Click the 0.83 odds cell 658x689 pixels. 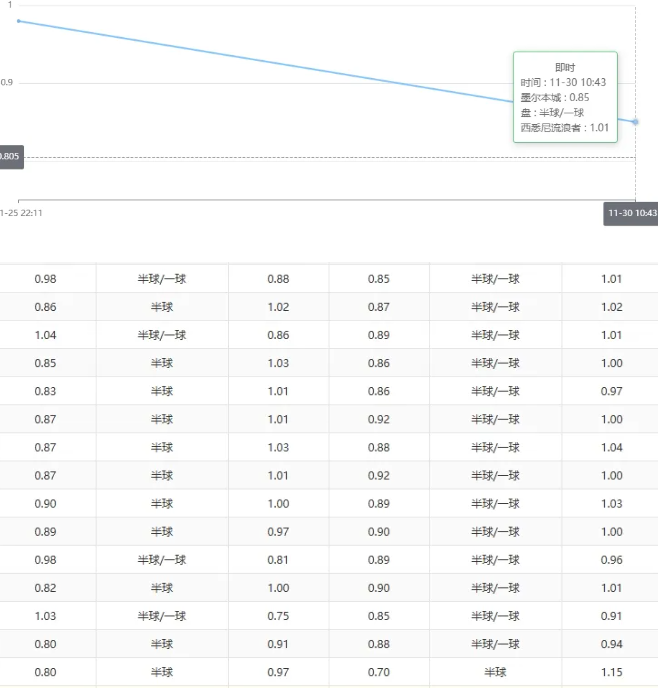45,391
